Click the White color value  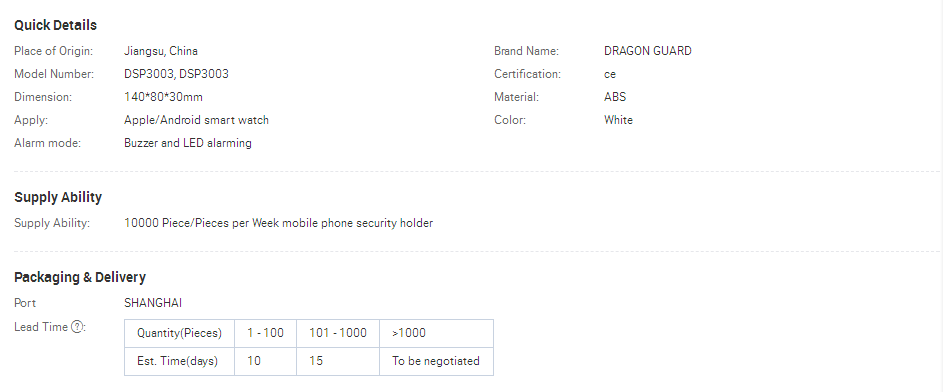tap(618, 120)
